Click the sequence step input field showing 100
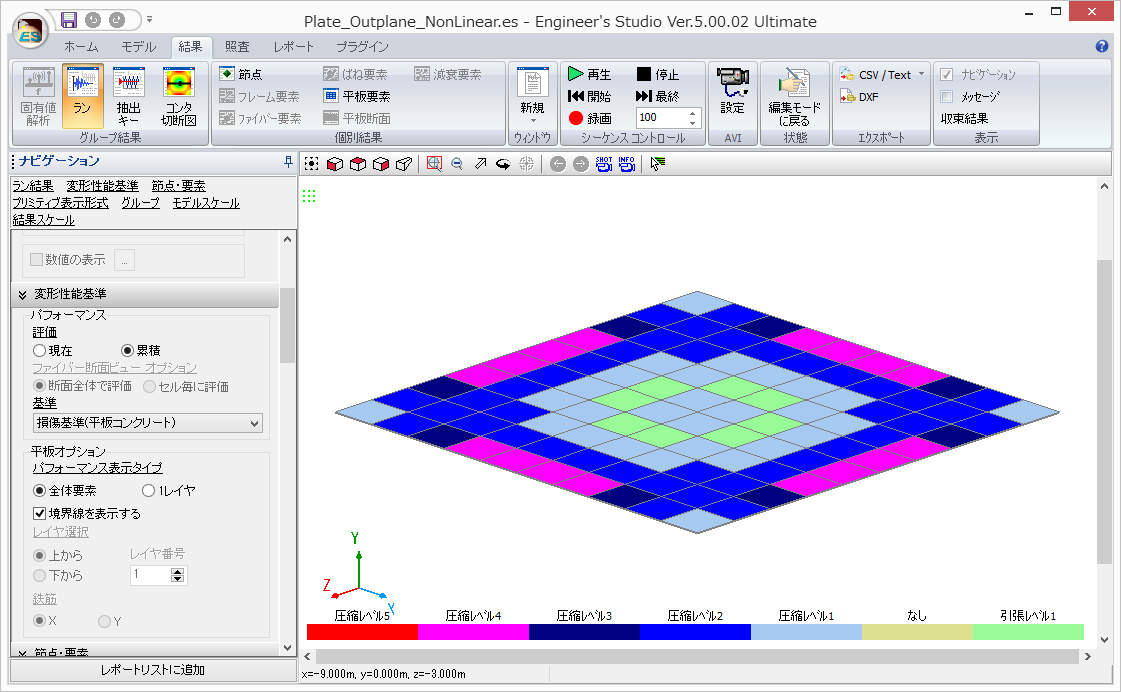The width and height of the screenshot is (1121, 692). (x=661, y=118)
